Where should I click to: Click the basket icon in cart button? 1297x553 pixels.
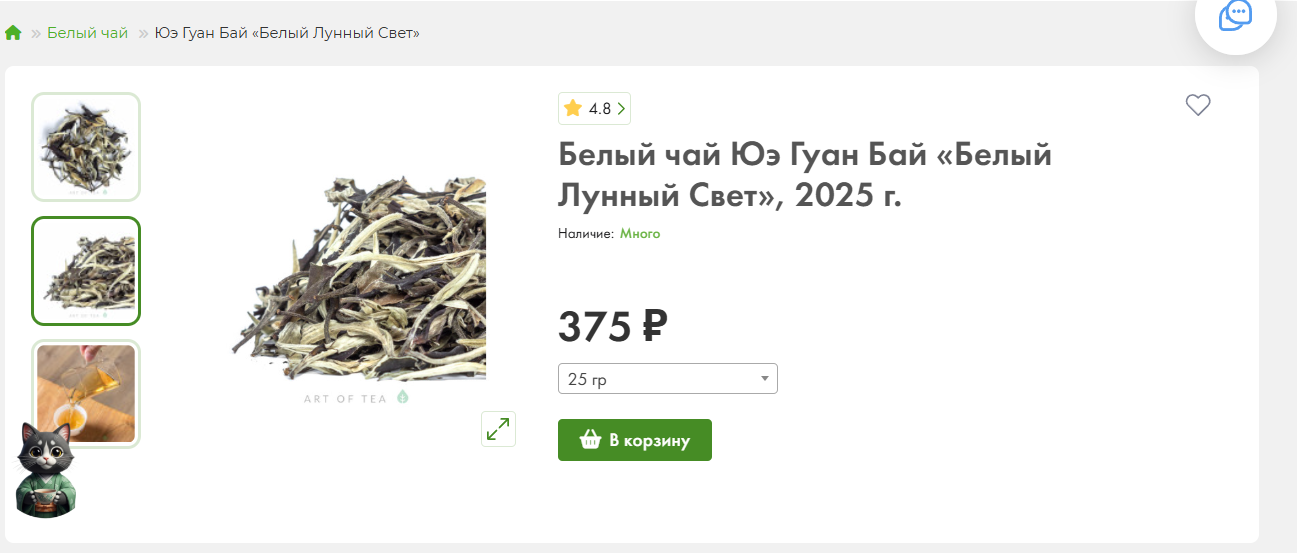pyautogui.click(x=590, y=440)
